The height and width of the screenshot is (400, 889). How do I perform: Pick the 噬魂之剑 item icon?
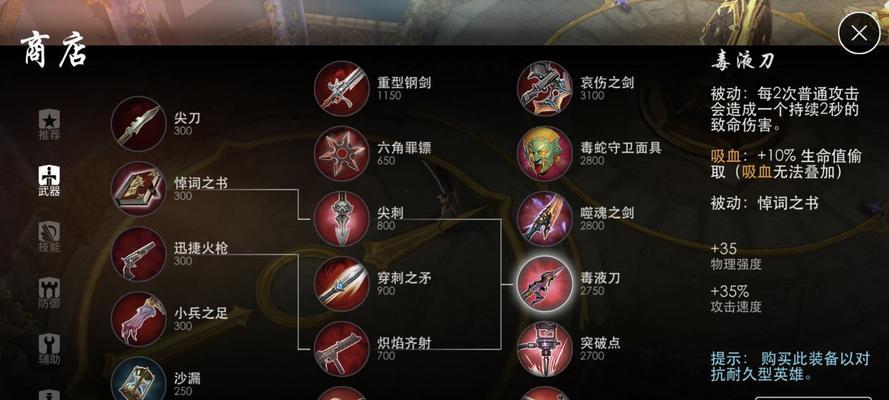tap(544, 219)
